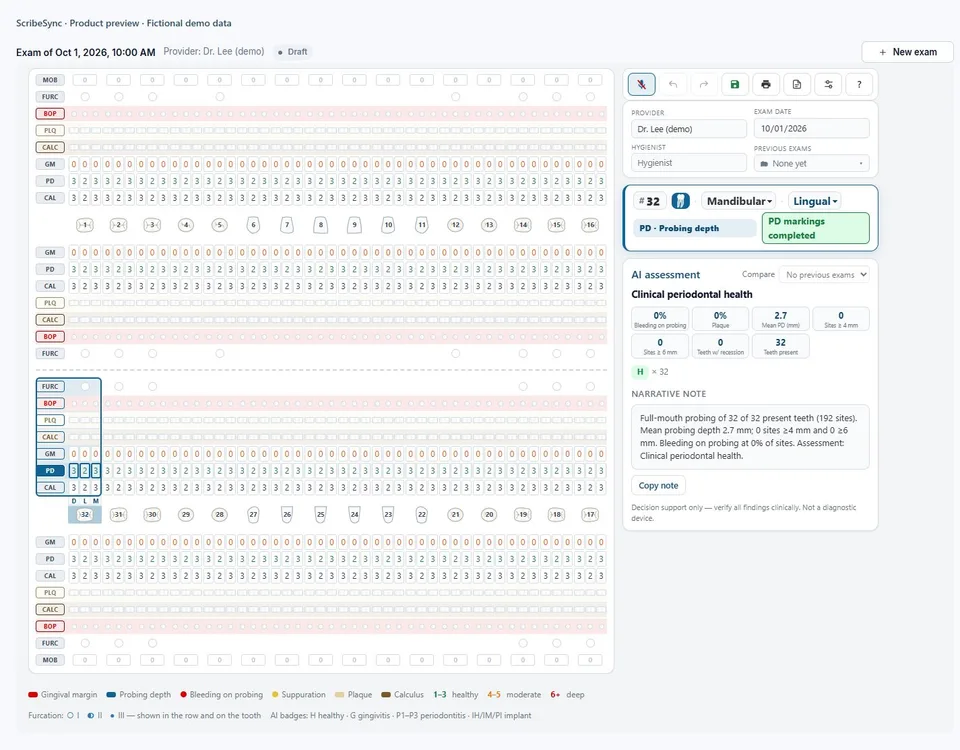
Task: Click the Exam Date field 10/01/2026
Action: click(x=811, y=129)
